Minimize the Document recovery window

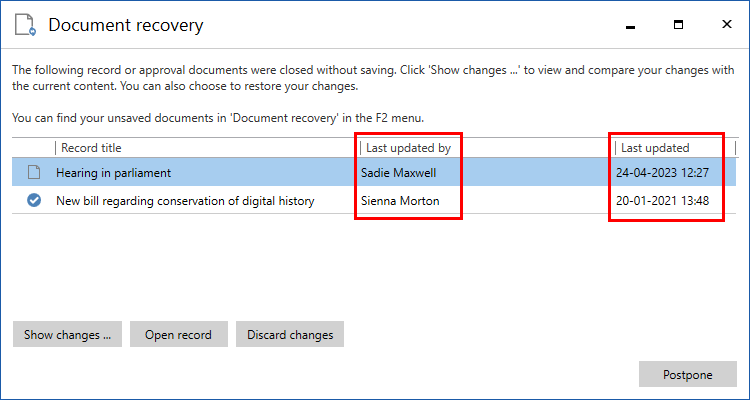click(x=630, y=24)
